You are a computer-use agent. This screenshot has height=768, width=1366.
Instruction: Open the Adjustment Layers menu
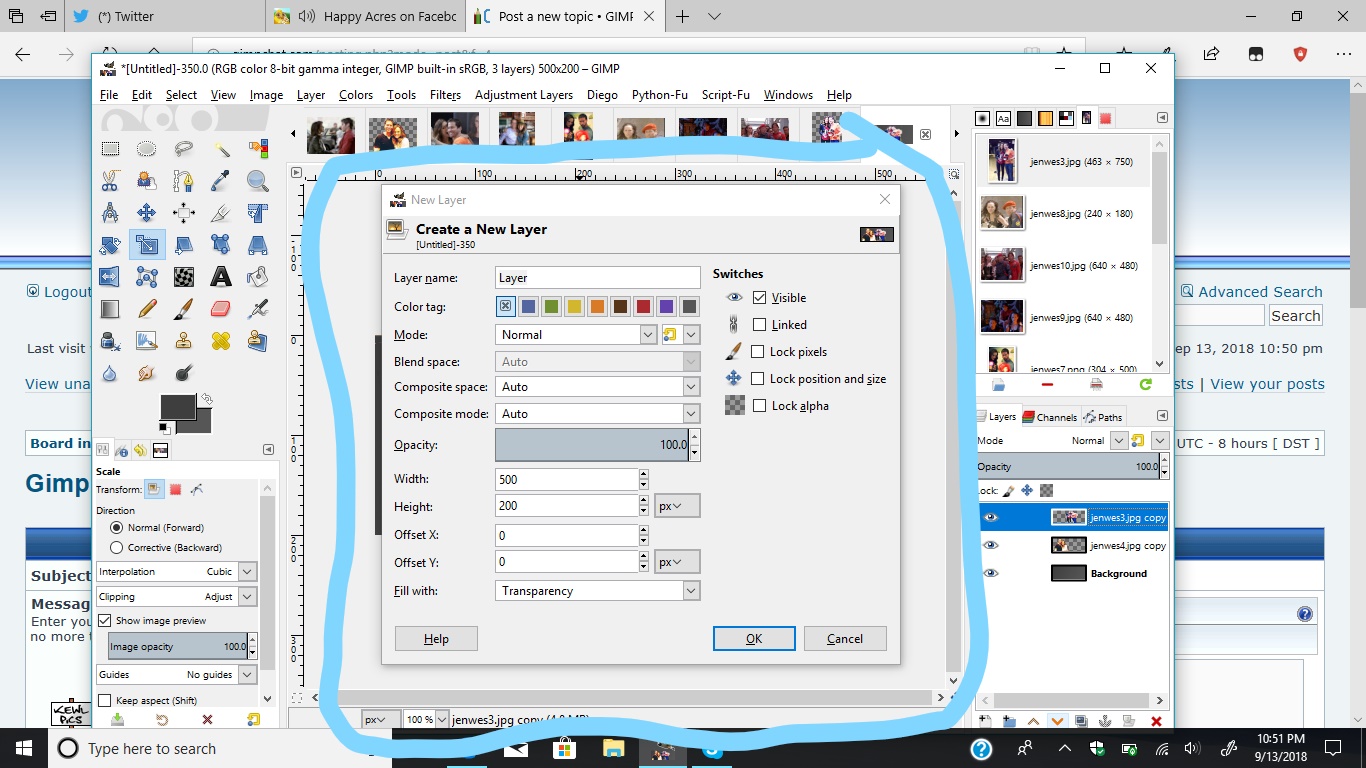pyautogui.click(x=524, y=95)
